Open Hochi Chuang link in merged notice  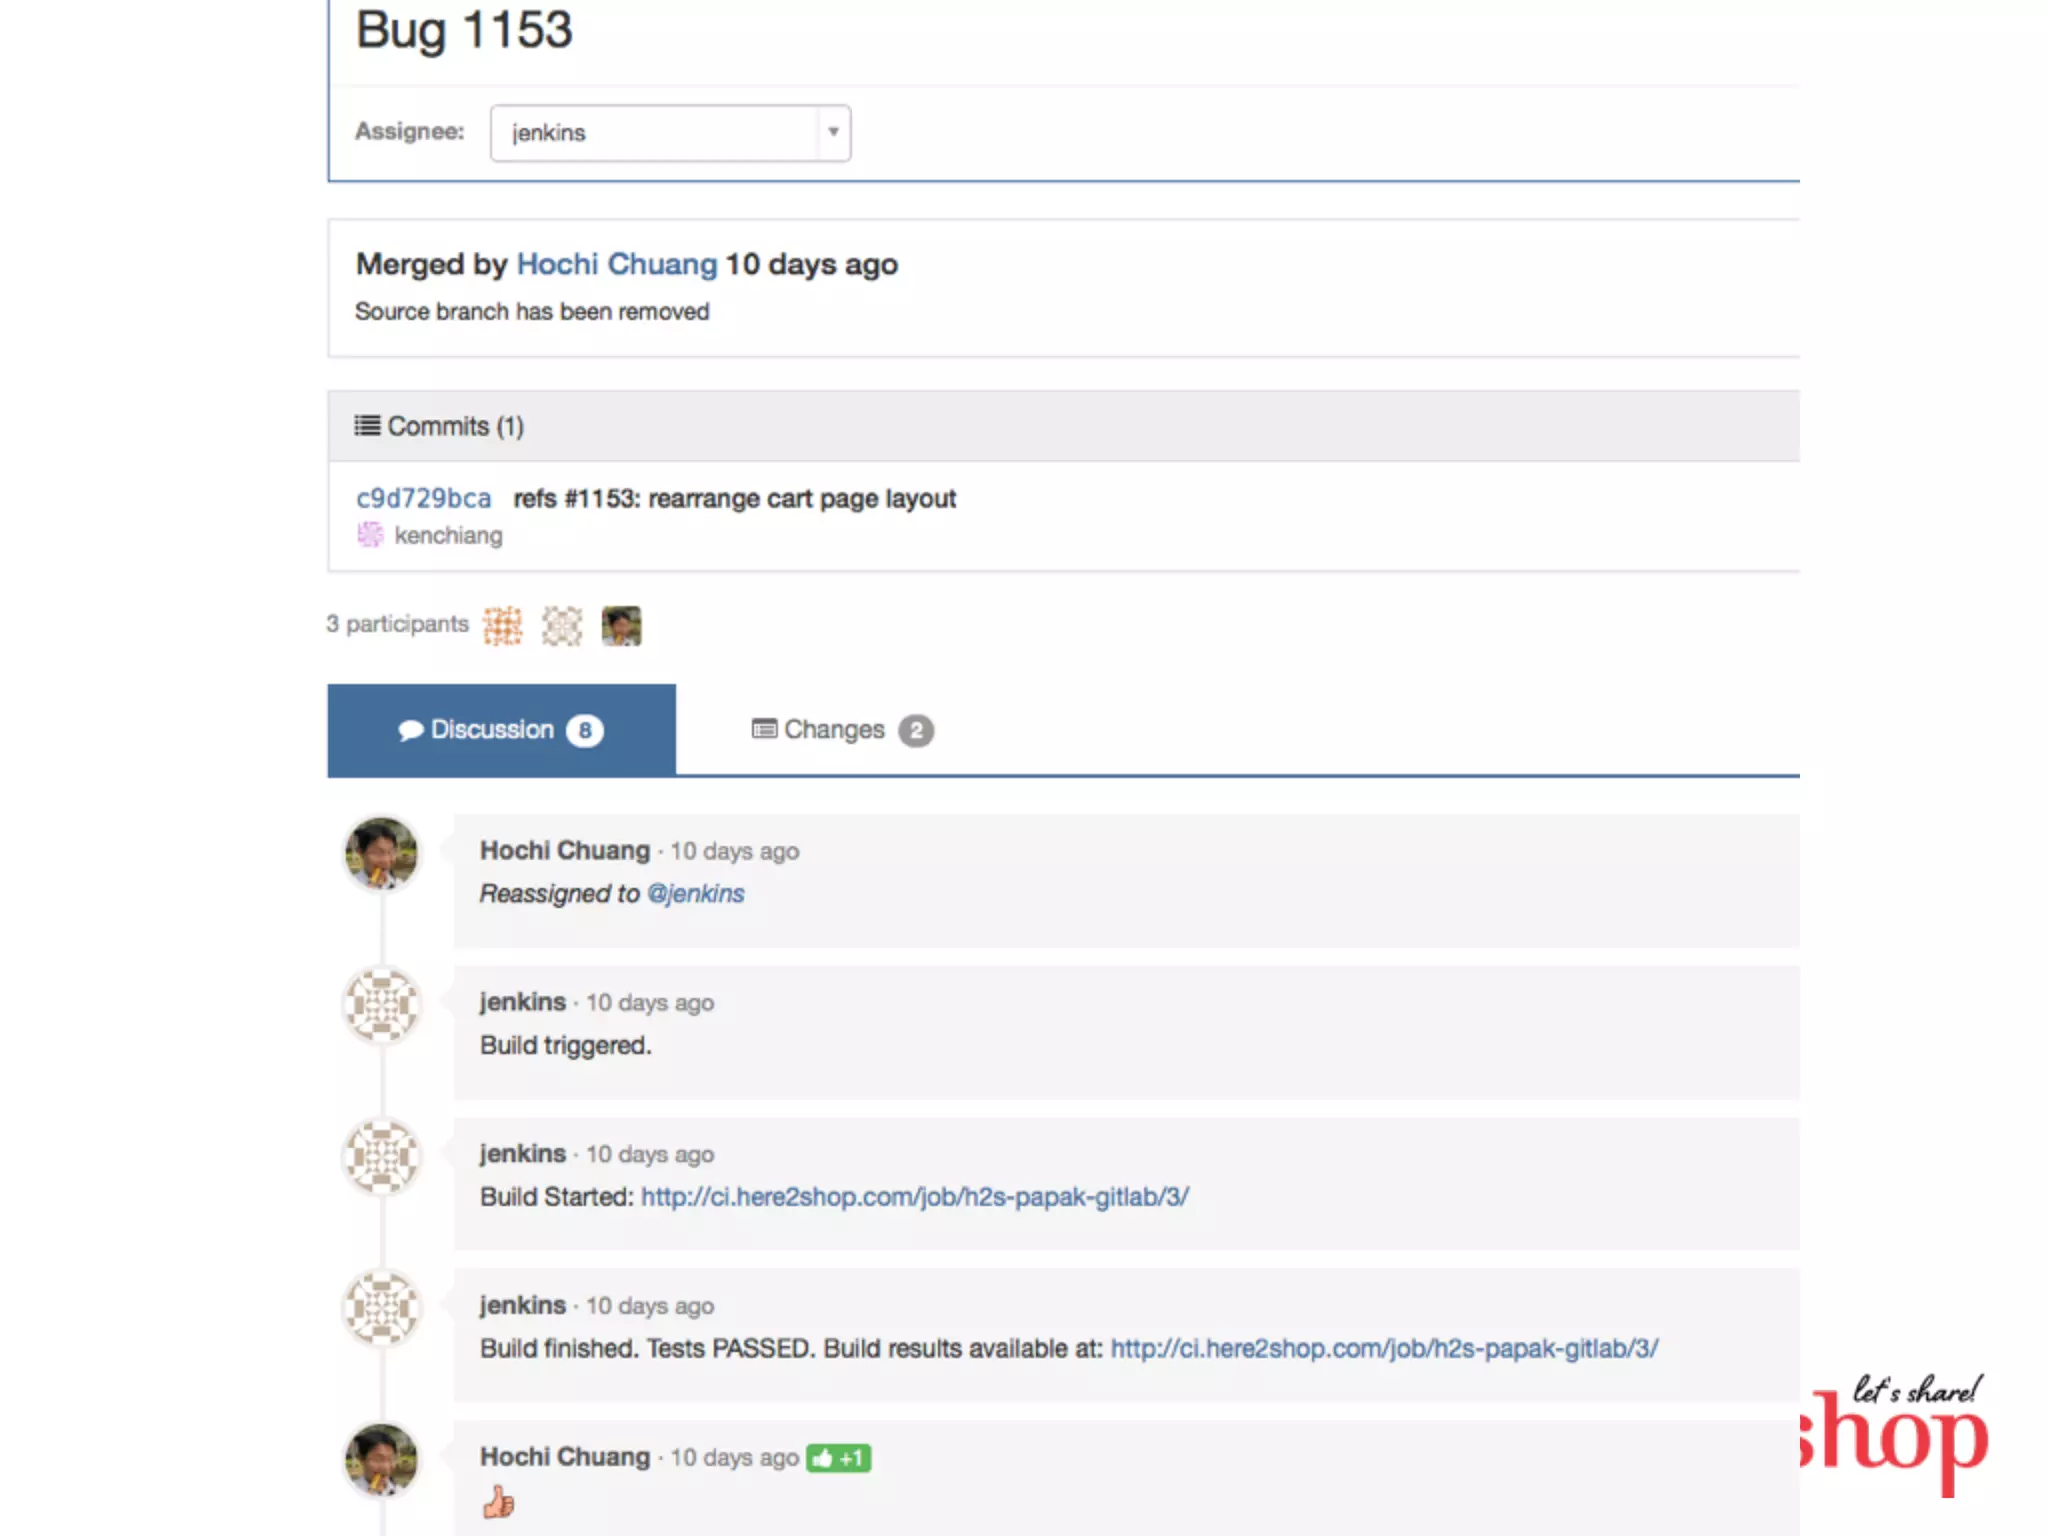[x=617, y=264]
